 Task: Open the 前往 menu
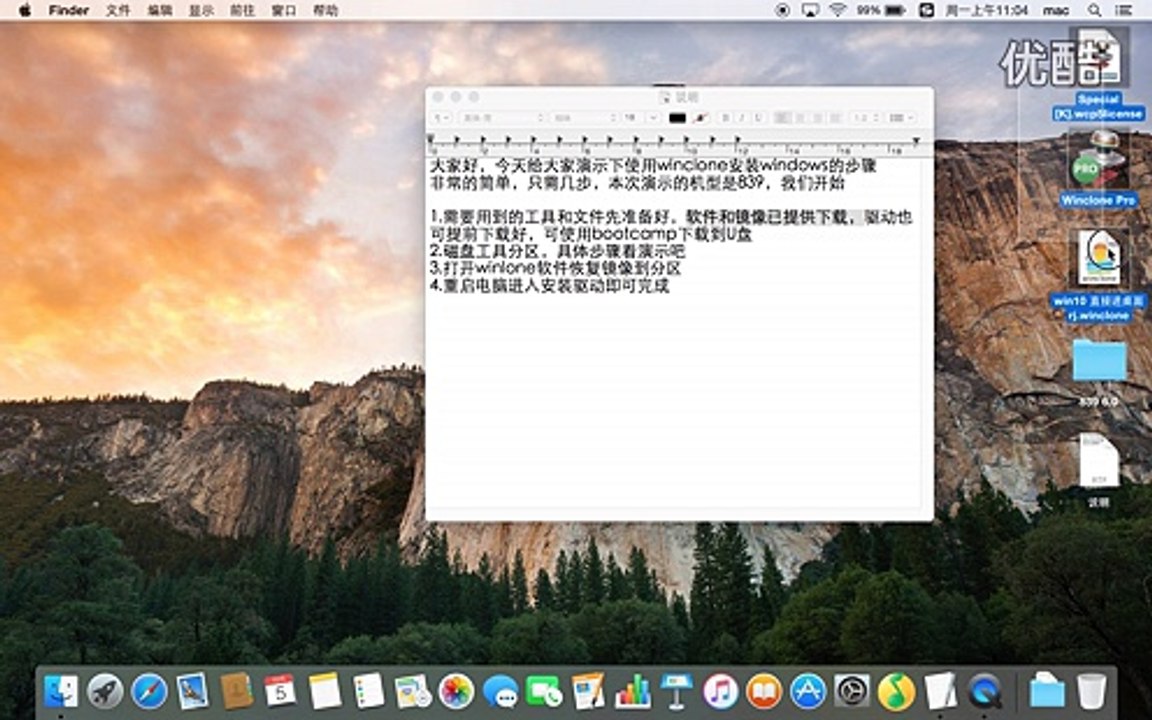242,10
